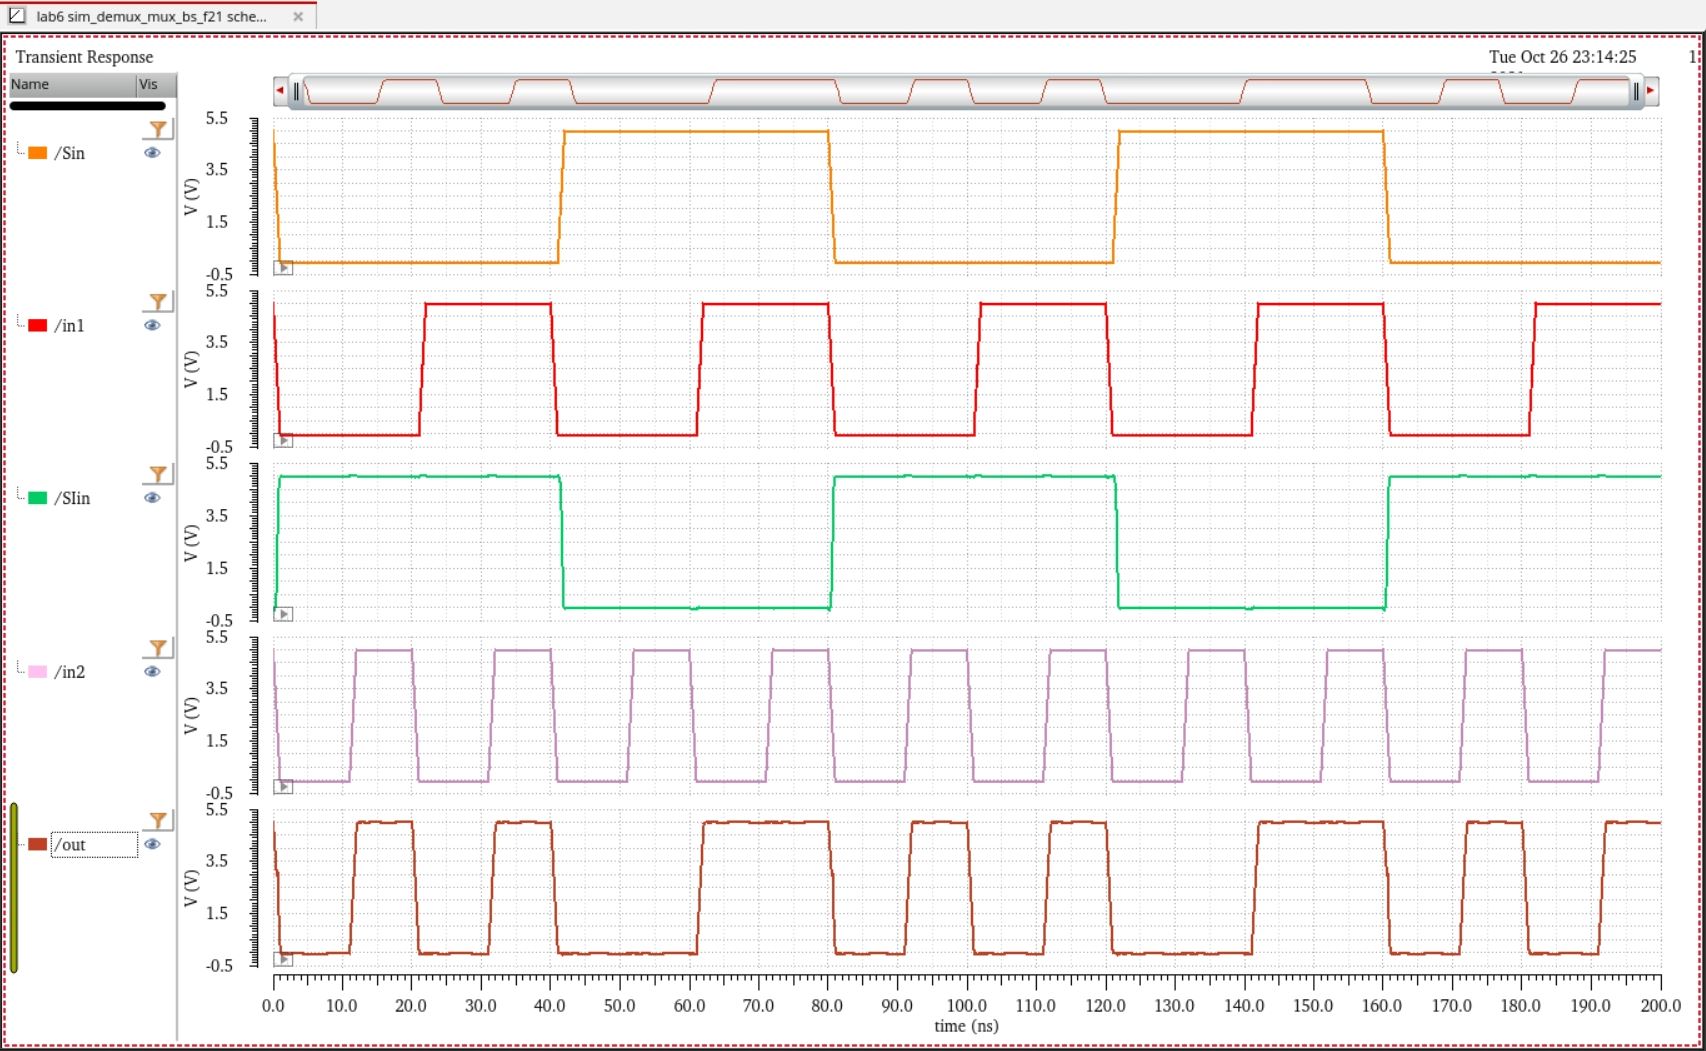The width and height of the screenshot is (1706, 1051).
Task: Hide the /Sin trace using its eye icon
Action: pos(152,153)
